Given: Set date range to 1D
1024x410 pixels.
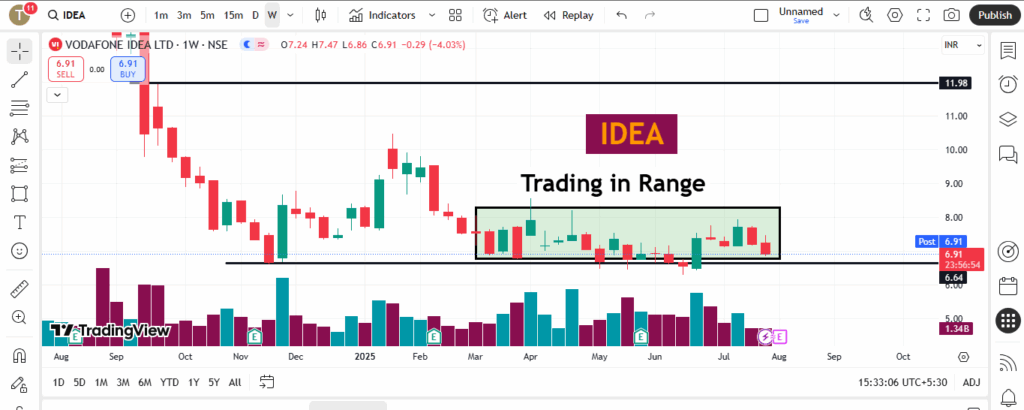Looking at the screenshot, I should [59, 383].
